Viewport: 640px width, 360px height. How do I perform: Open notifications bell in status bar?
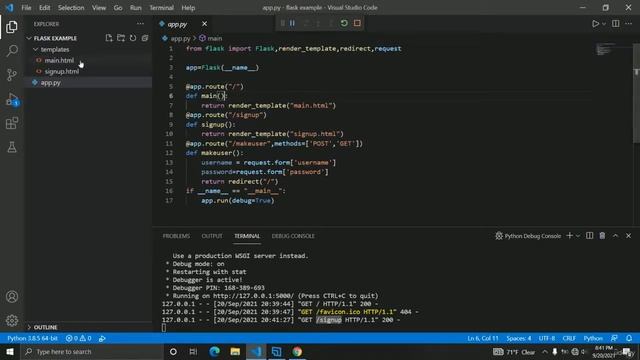(629, 338)
